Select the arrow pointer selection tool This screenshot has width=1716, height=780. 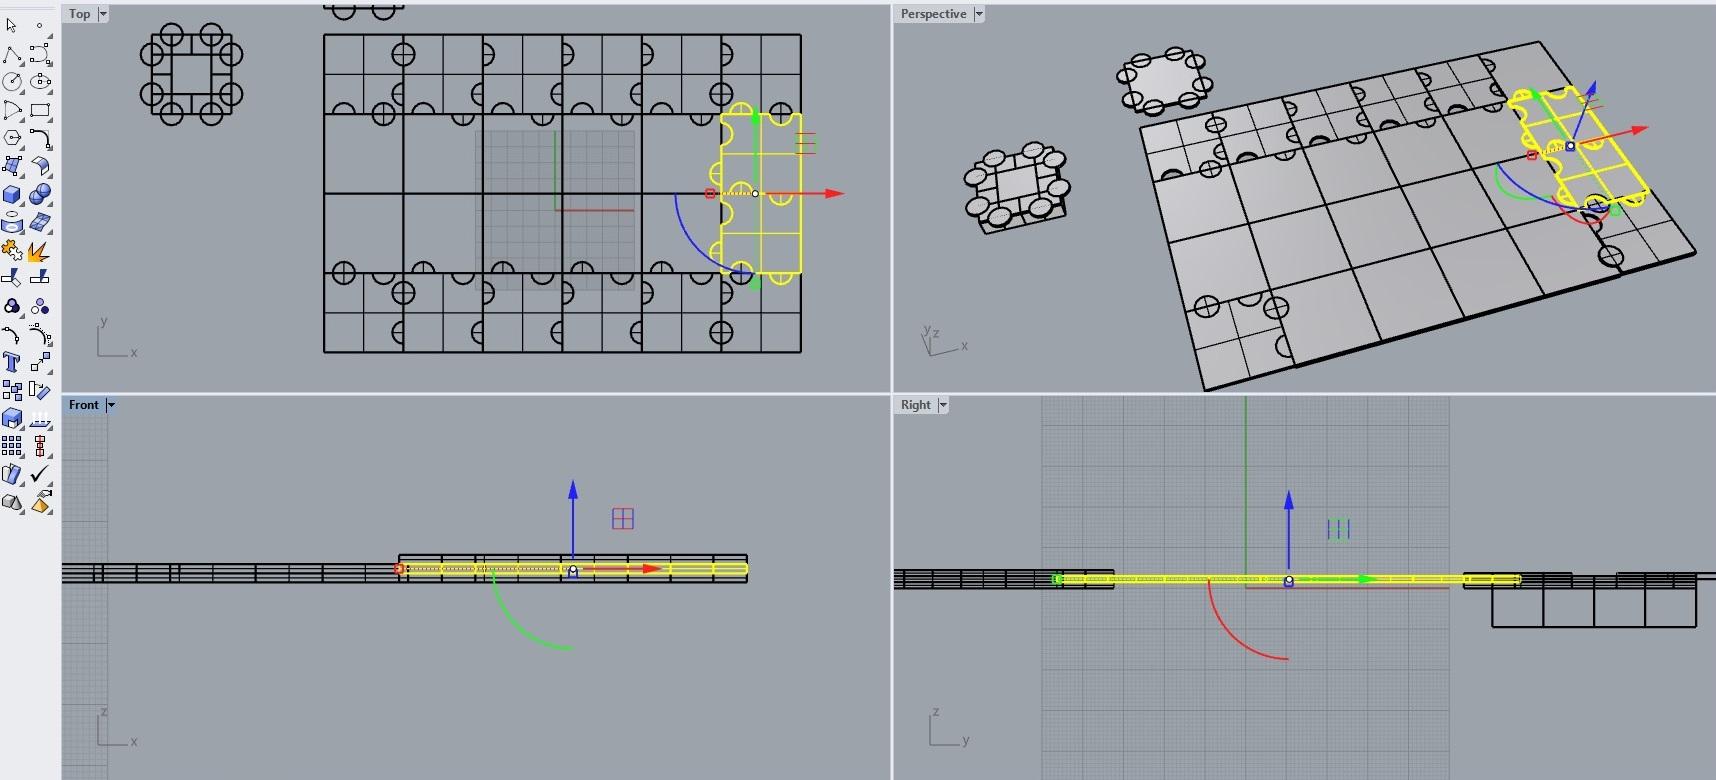12,25
